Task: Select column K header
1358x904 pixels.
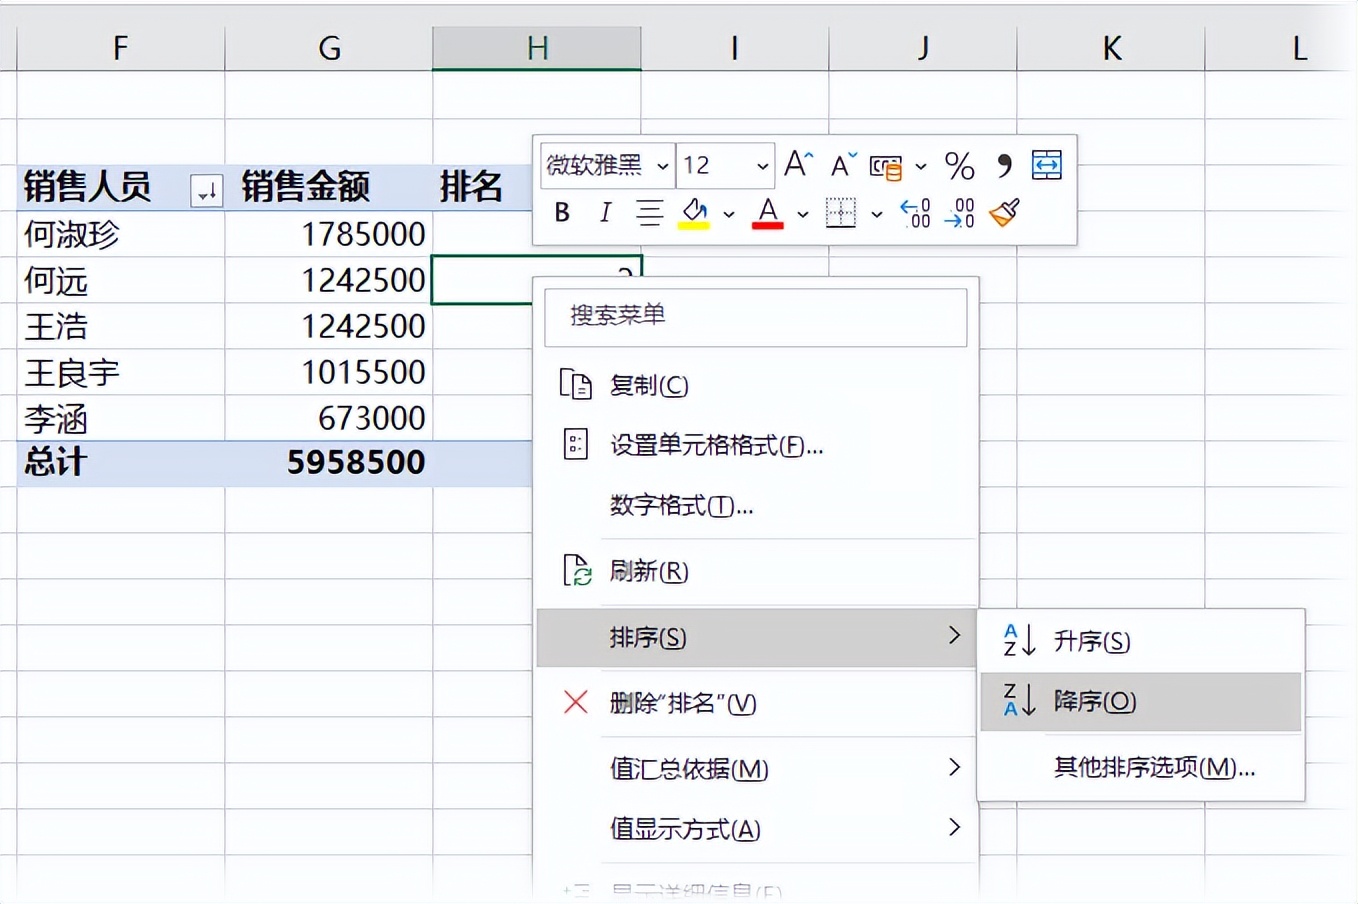Action: (1111, 48)
